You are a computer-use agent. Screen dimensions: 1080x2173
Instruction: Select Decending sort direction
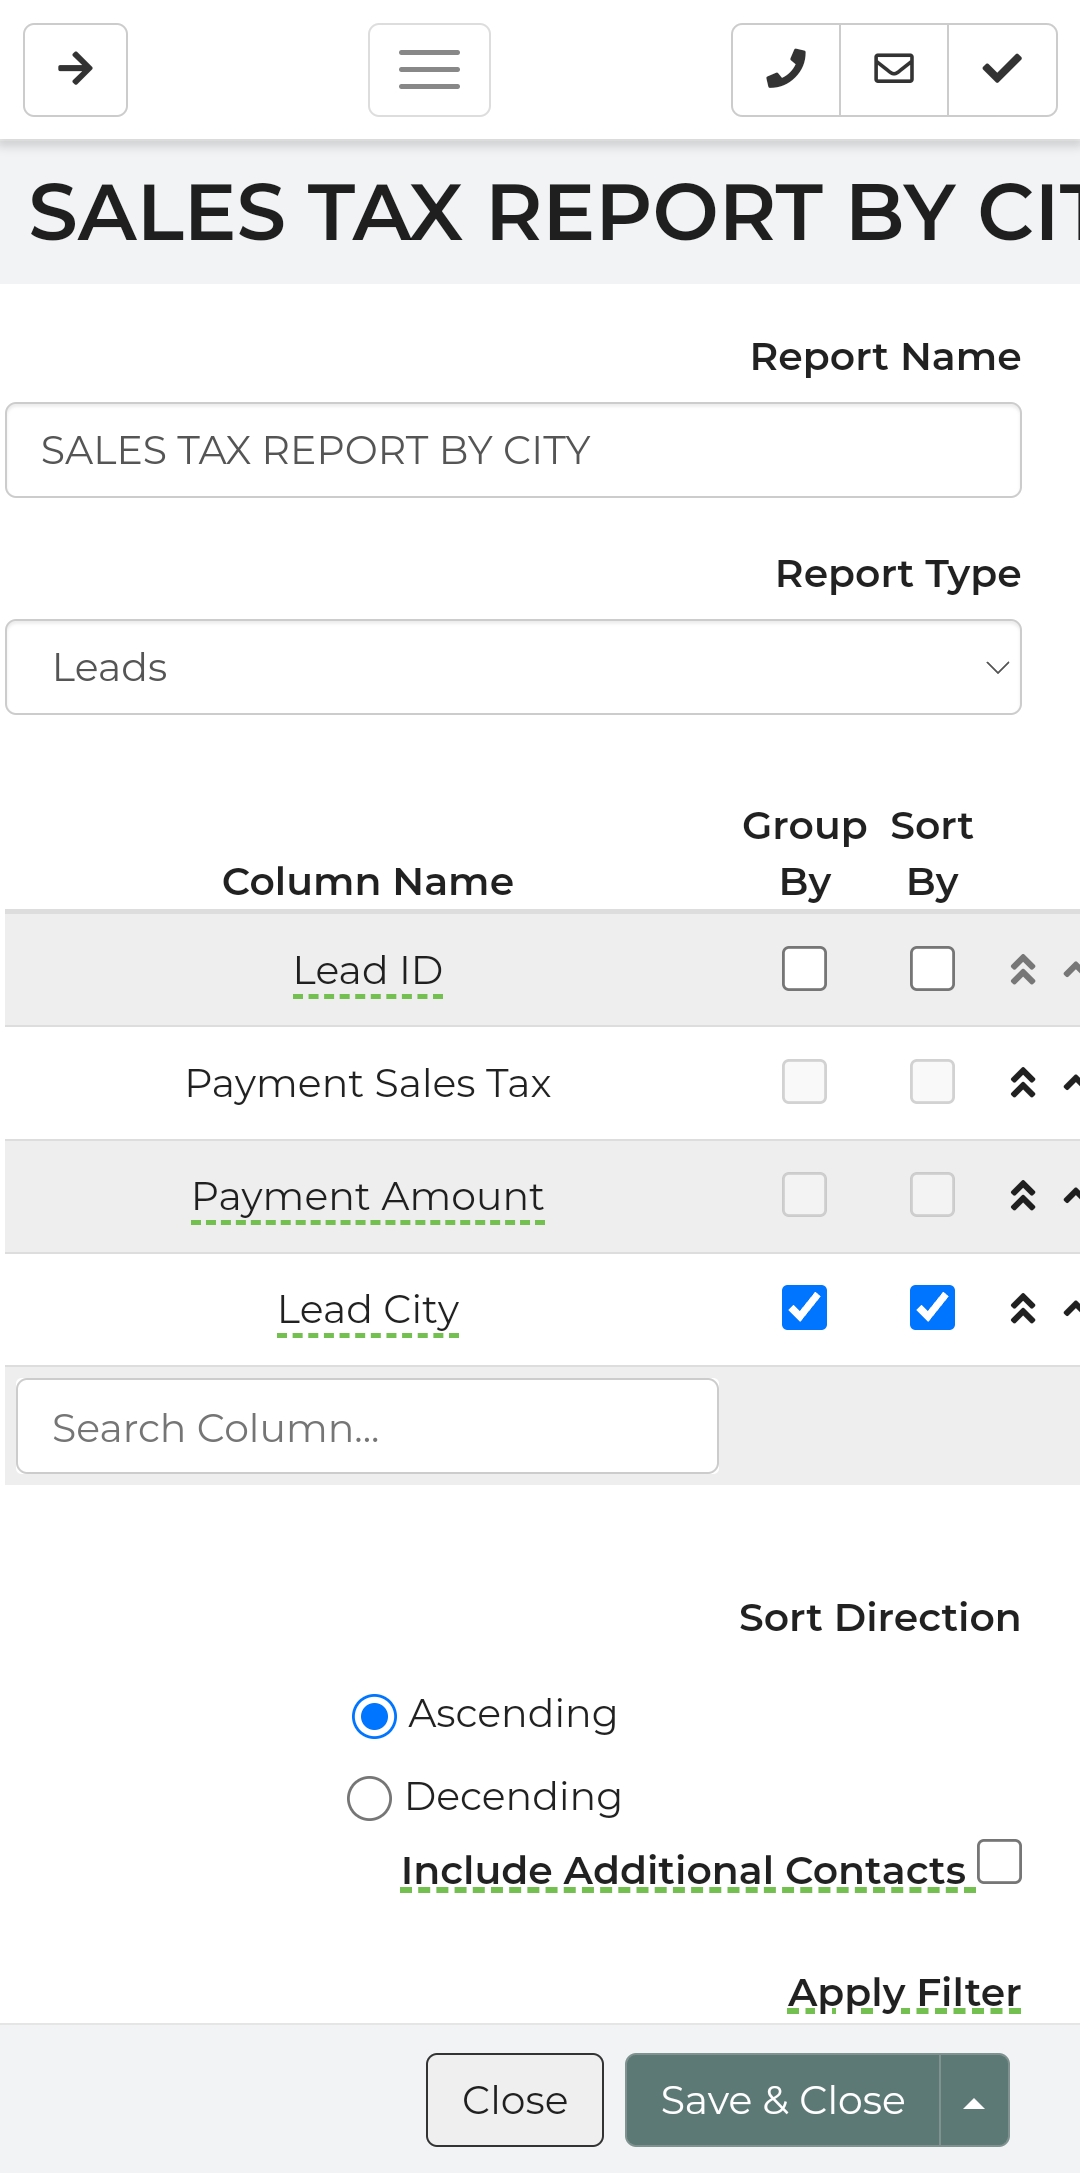[x=369, y=1798]
